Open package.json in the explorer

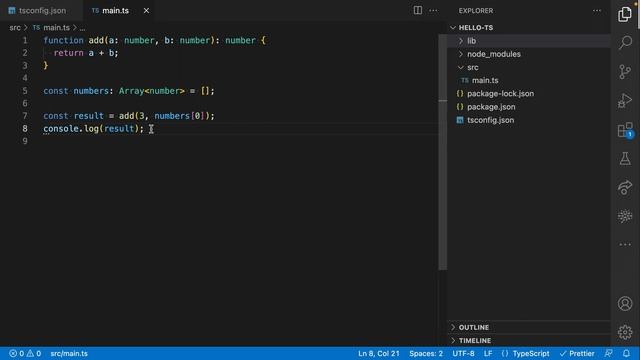(x=491, y=107)
